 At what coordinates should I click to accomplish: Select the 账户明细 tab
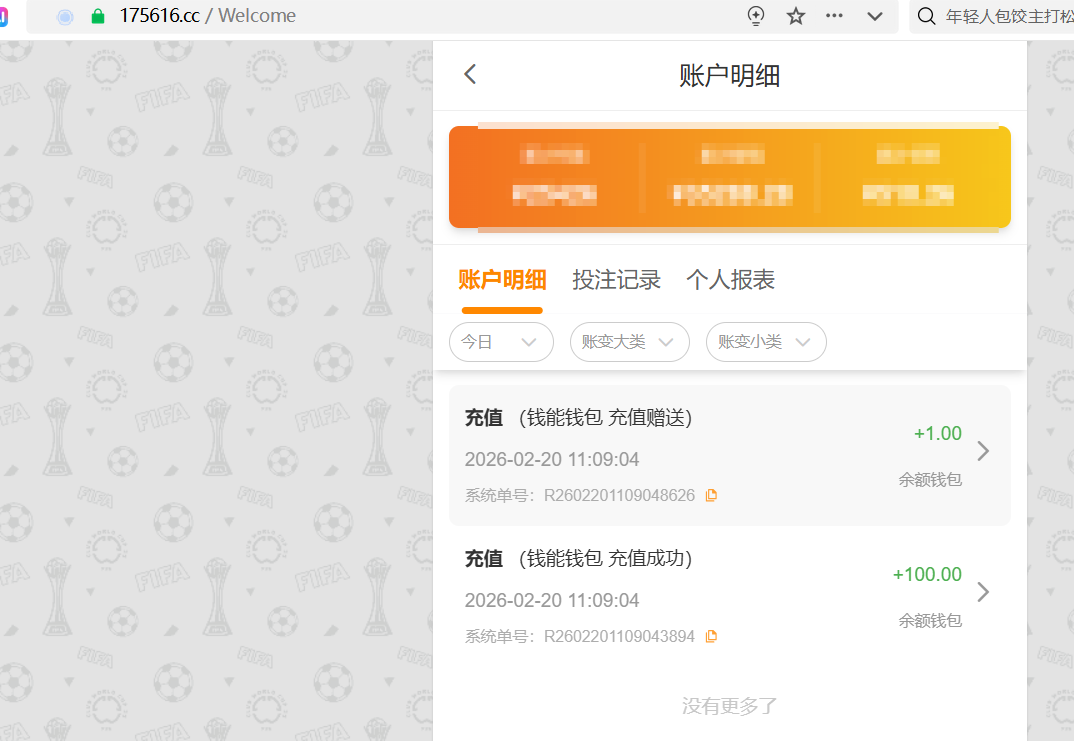point(502,280)
